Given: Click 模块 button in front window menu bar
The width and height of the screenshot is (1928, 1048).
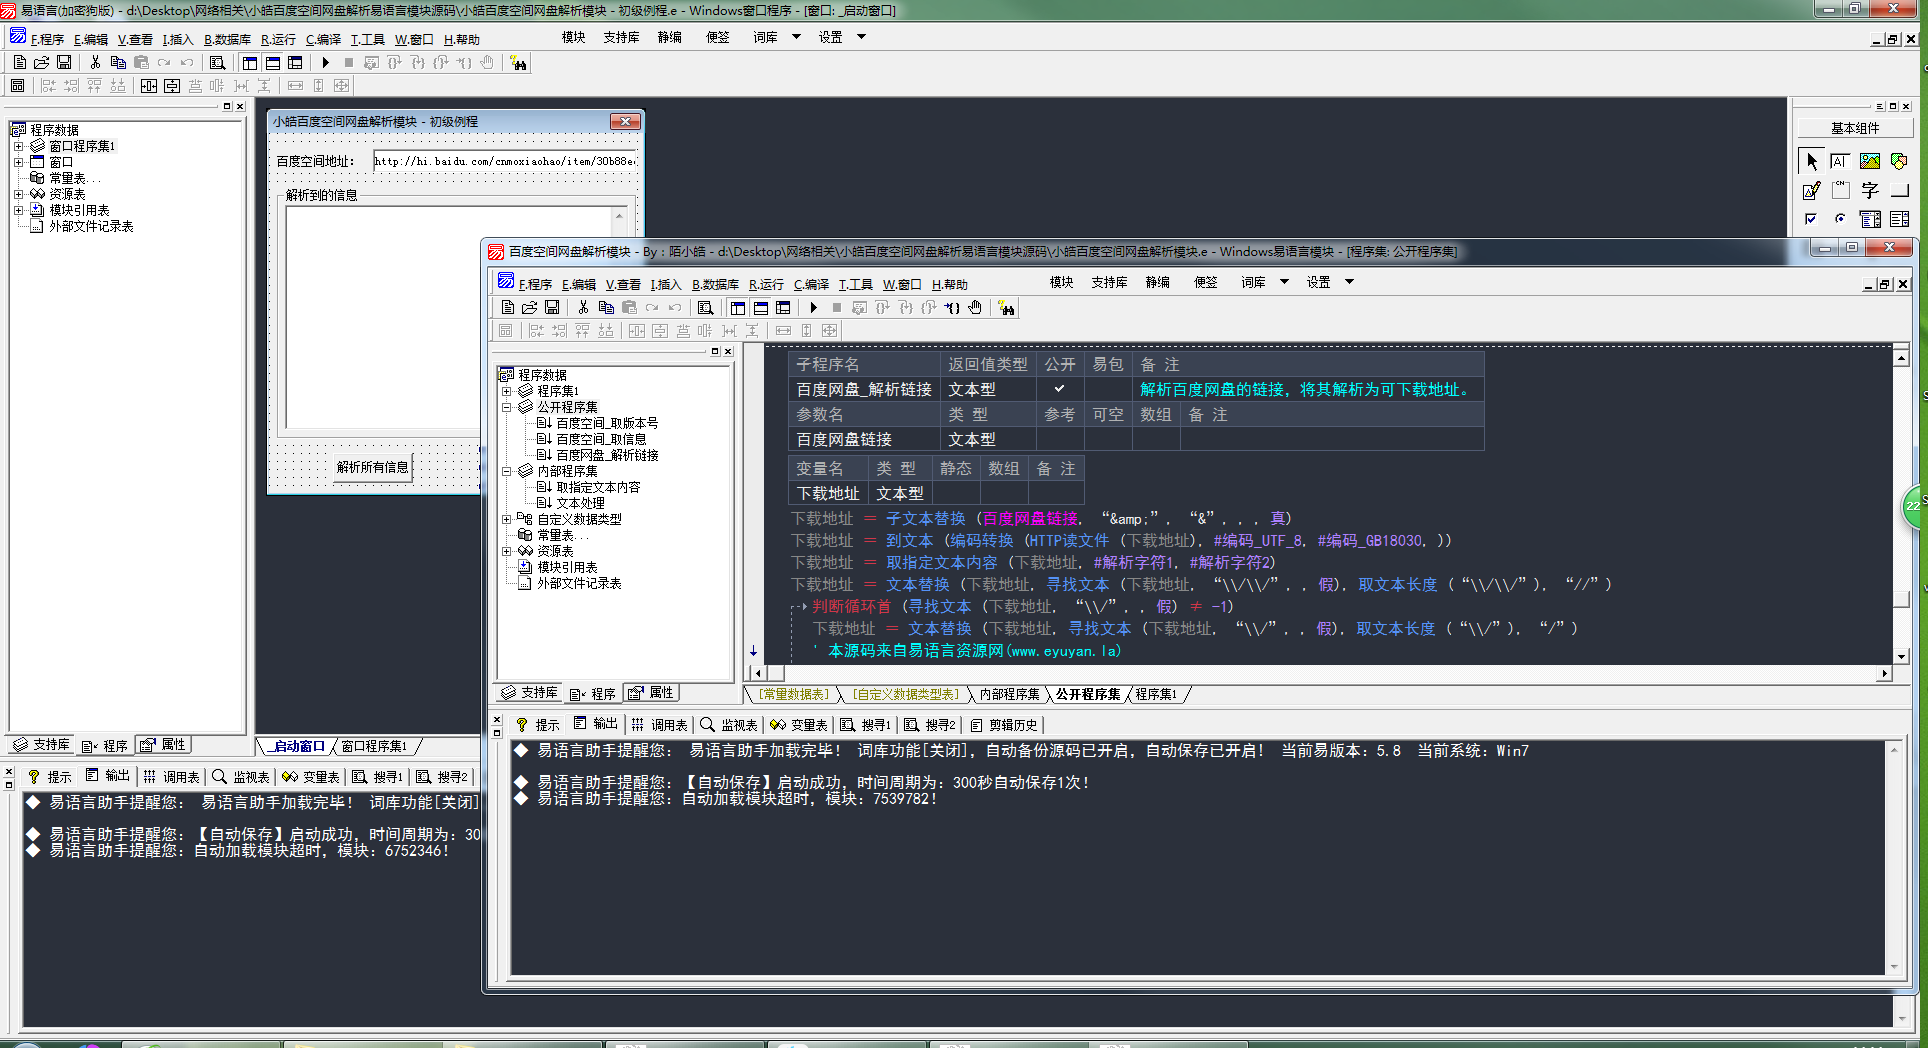Looking at the screenshot, I should click(x=1061, y=283).
